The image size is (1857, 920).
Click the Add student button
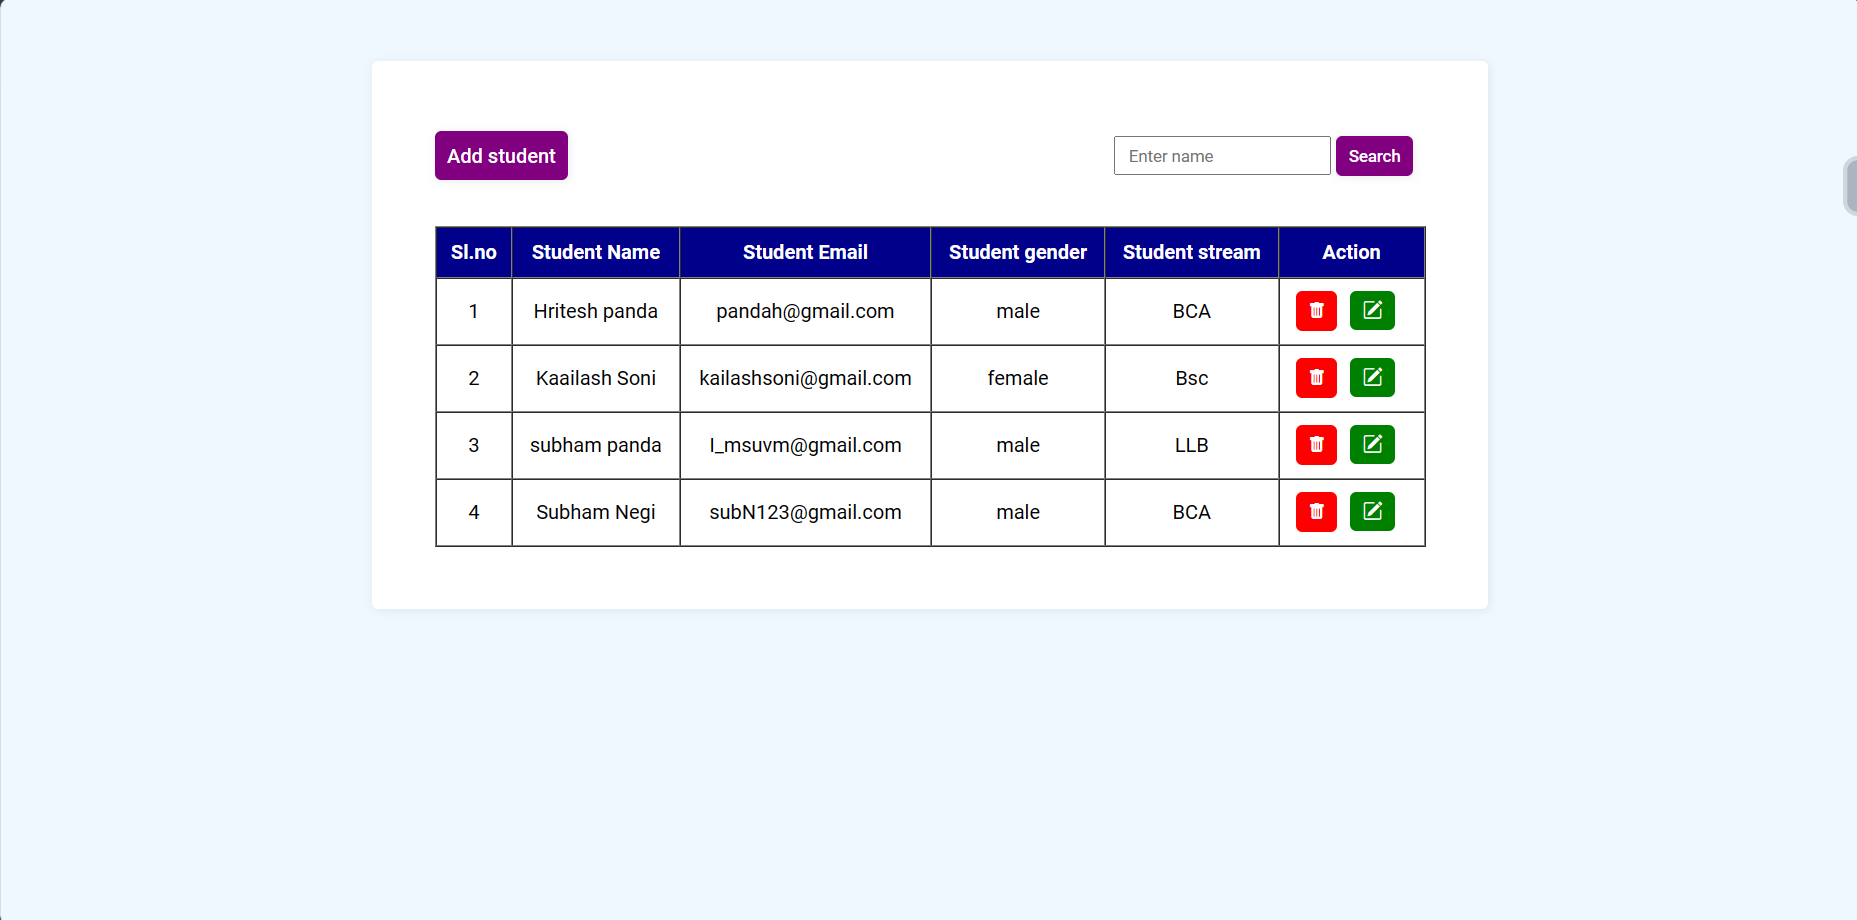tap(501, 156)
